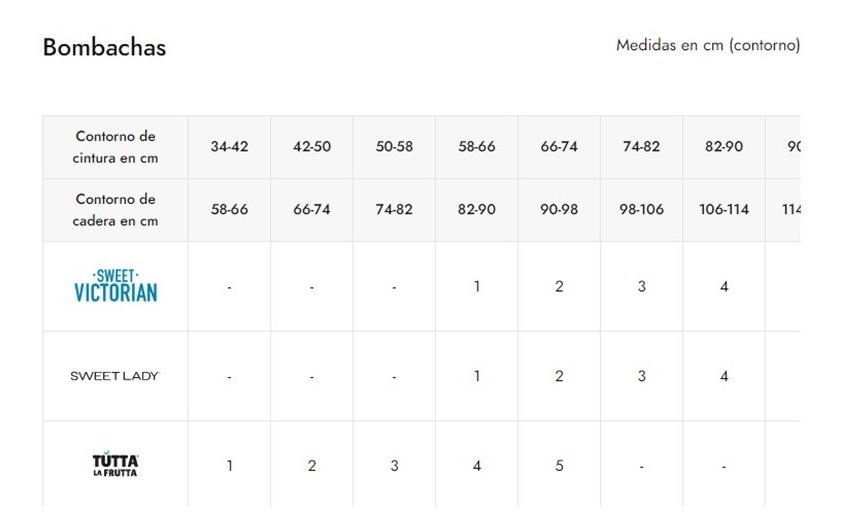The width and height of the screenshot is (845, 531).
Task: Click the 50-58 waist measurement cell
Action: click(x=394, y=147)
